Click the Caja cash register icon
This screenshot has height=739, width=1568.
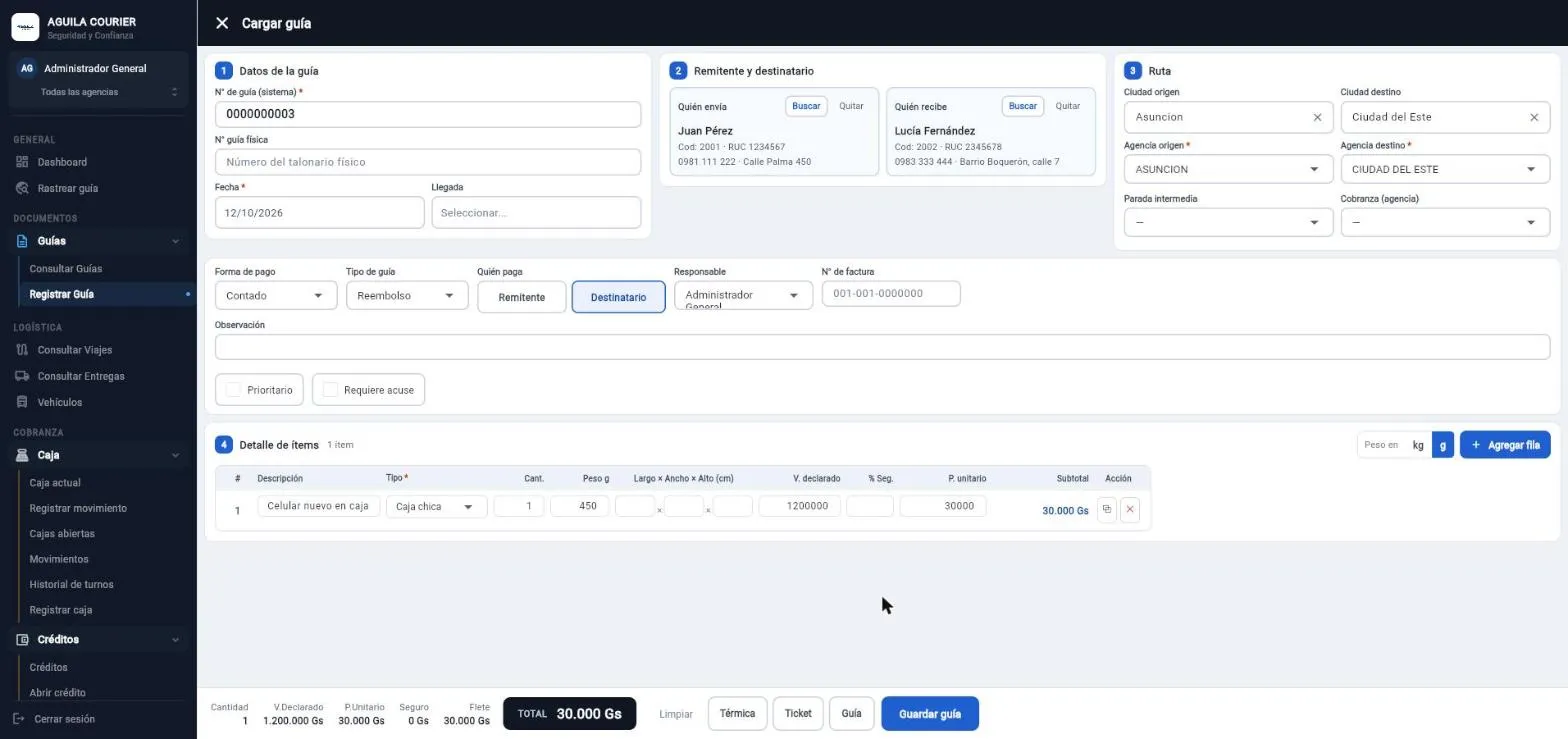[22, 455]
